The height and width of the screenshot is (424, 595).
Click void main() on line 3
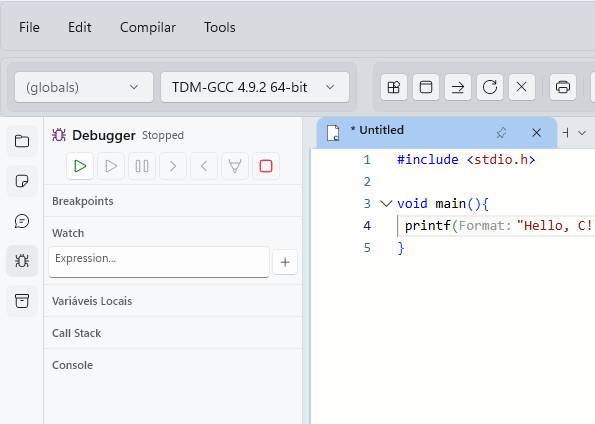pyautogui.click(x=443, y=204)
